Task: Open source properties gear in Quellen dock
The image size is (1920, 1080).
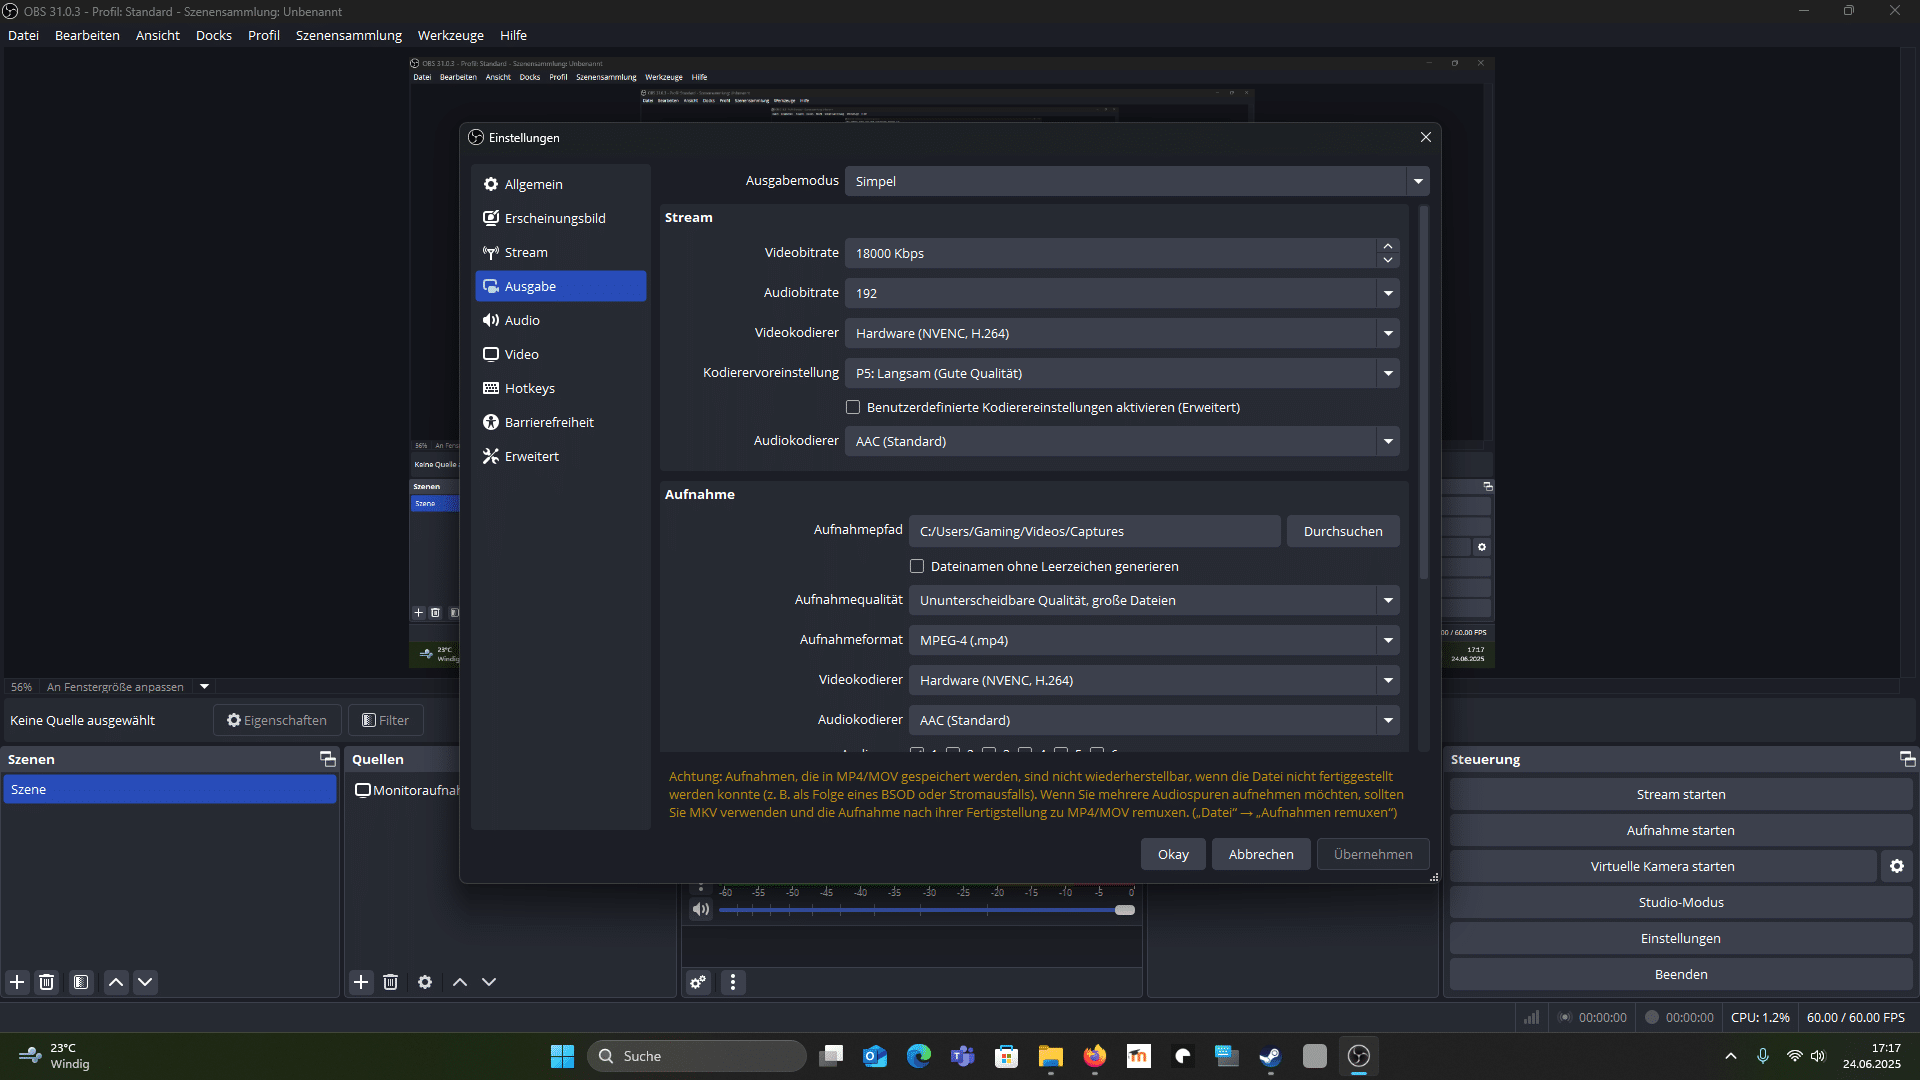Action: click(x=425, y=982)
